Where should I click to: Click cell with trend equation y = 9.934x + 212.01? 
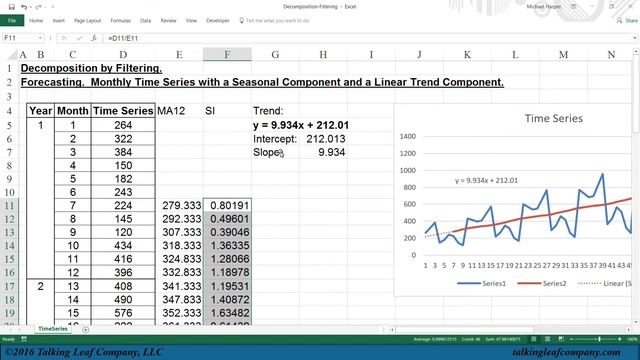click(x=301, y=125)
